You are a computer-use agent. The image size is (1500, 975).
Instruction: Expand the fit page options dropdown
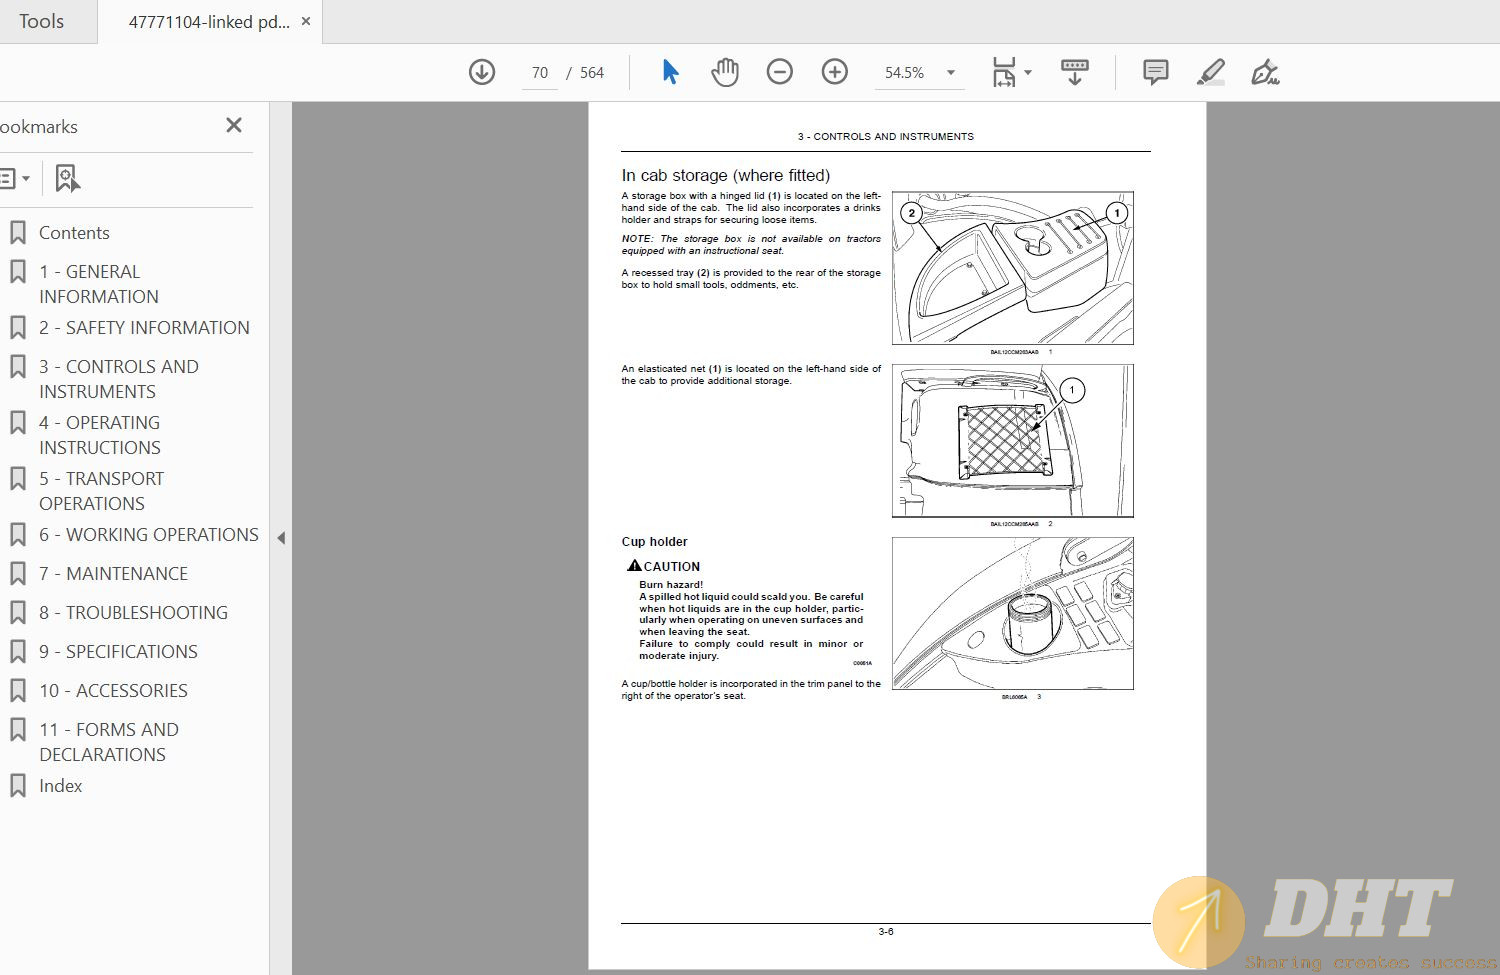(x=1028, y=73)
